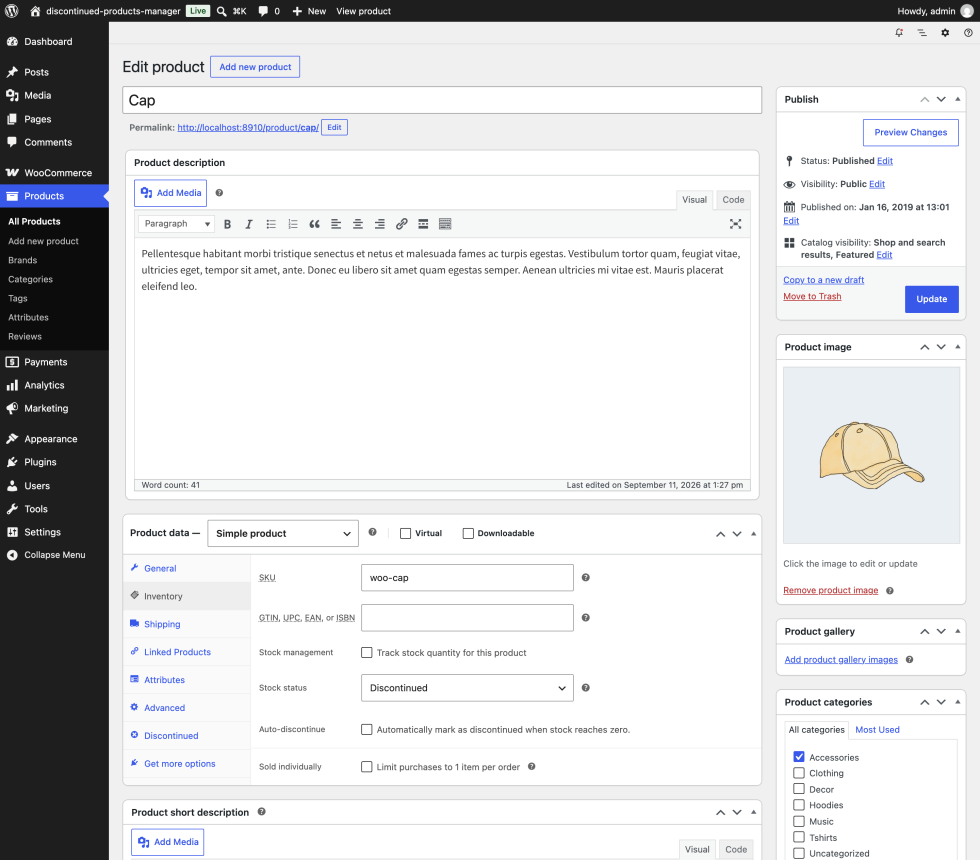Screen dimensions: 980x860
Task: Toggle the editor toolbar toggle icon
Action: click(445, 224)
